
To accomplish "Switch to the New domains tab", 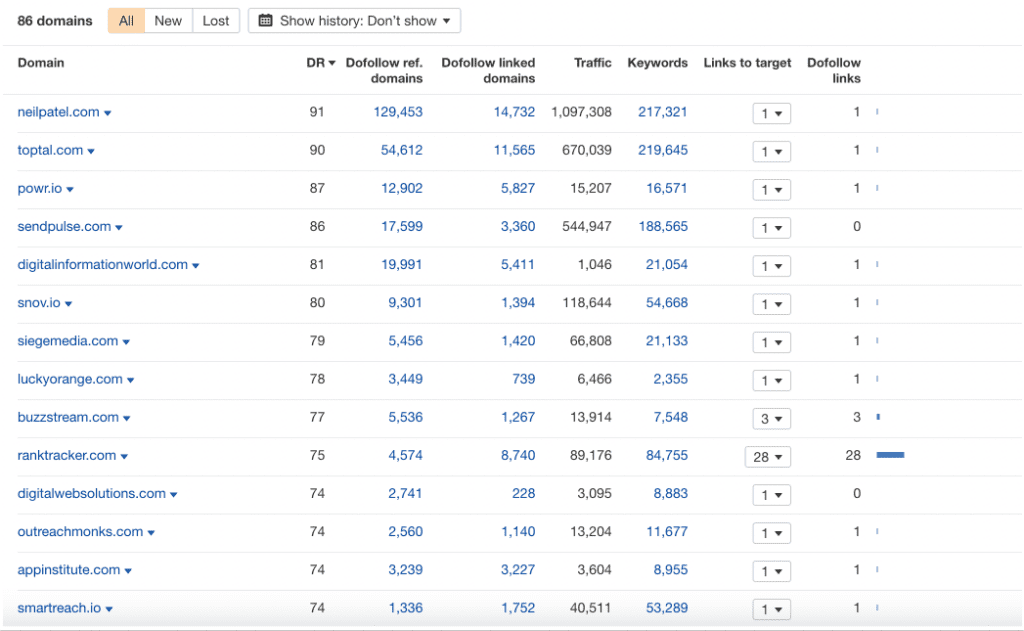I will (x=168, y=21).
